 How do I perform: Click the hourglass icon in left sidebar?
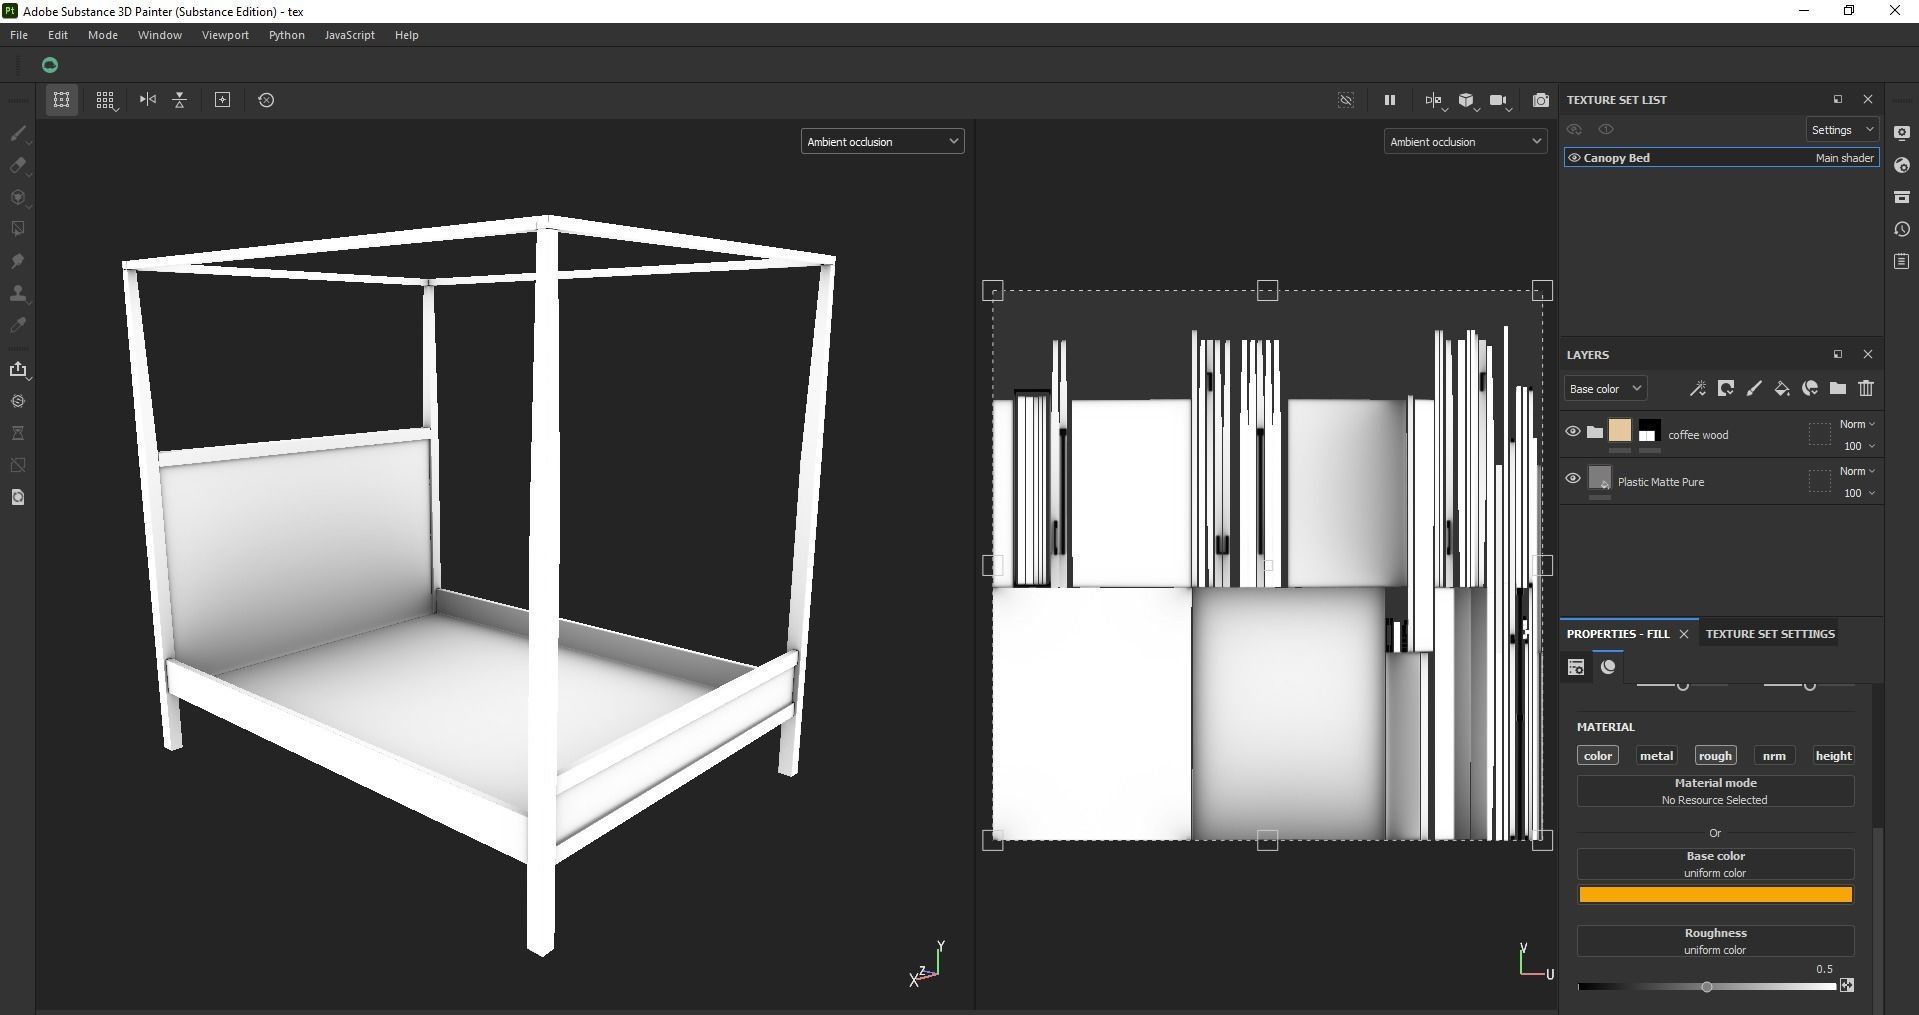pyautogui.click(x=18, y=433)
